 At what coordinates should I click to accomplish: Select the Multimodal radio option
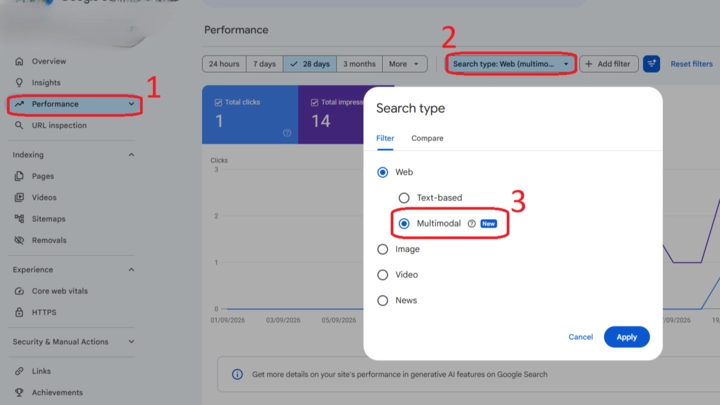[404, 224]
